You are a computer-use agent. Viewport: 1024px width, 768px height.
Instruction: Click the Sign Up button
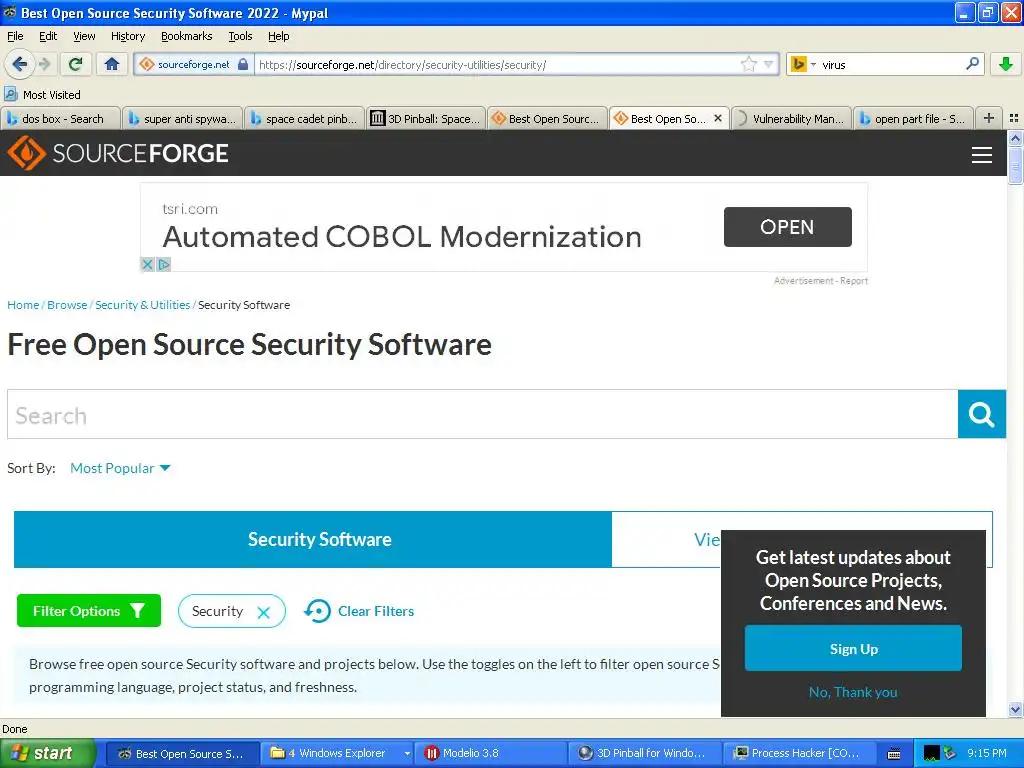[853, 648]
